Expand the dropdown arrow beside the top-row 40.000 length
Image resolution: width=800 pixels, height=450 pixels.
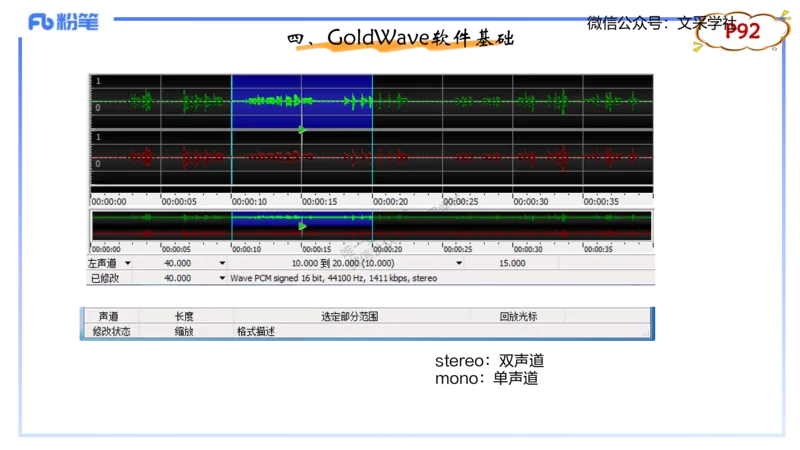click(x=221, y=263)
